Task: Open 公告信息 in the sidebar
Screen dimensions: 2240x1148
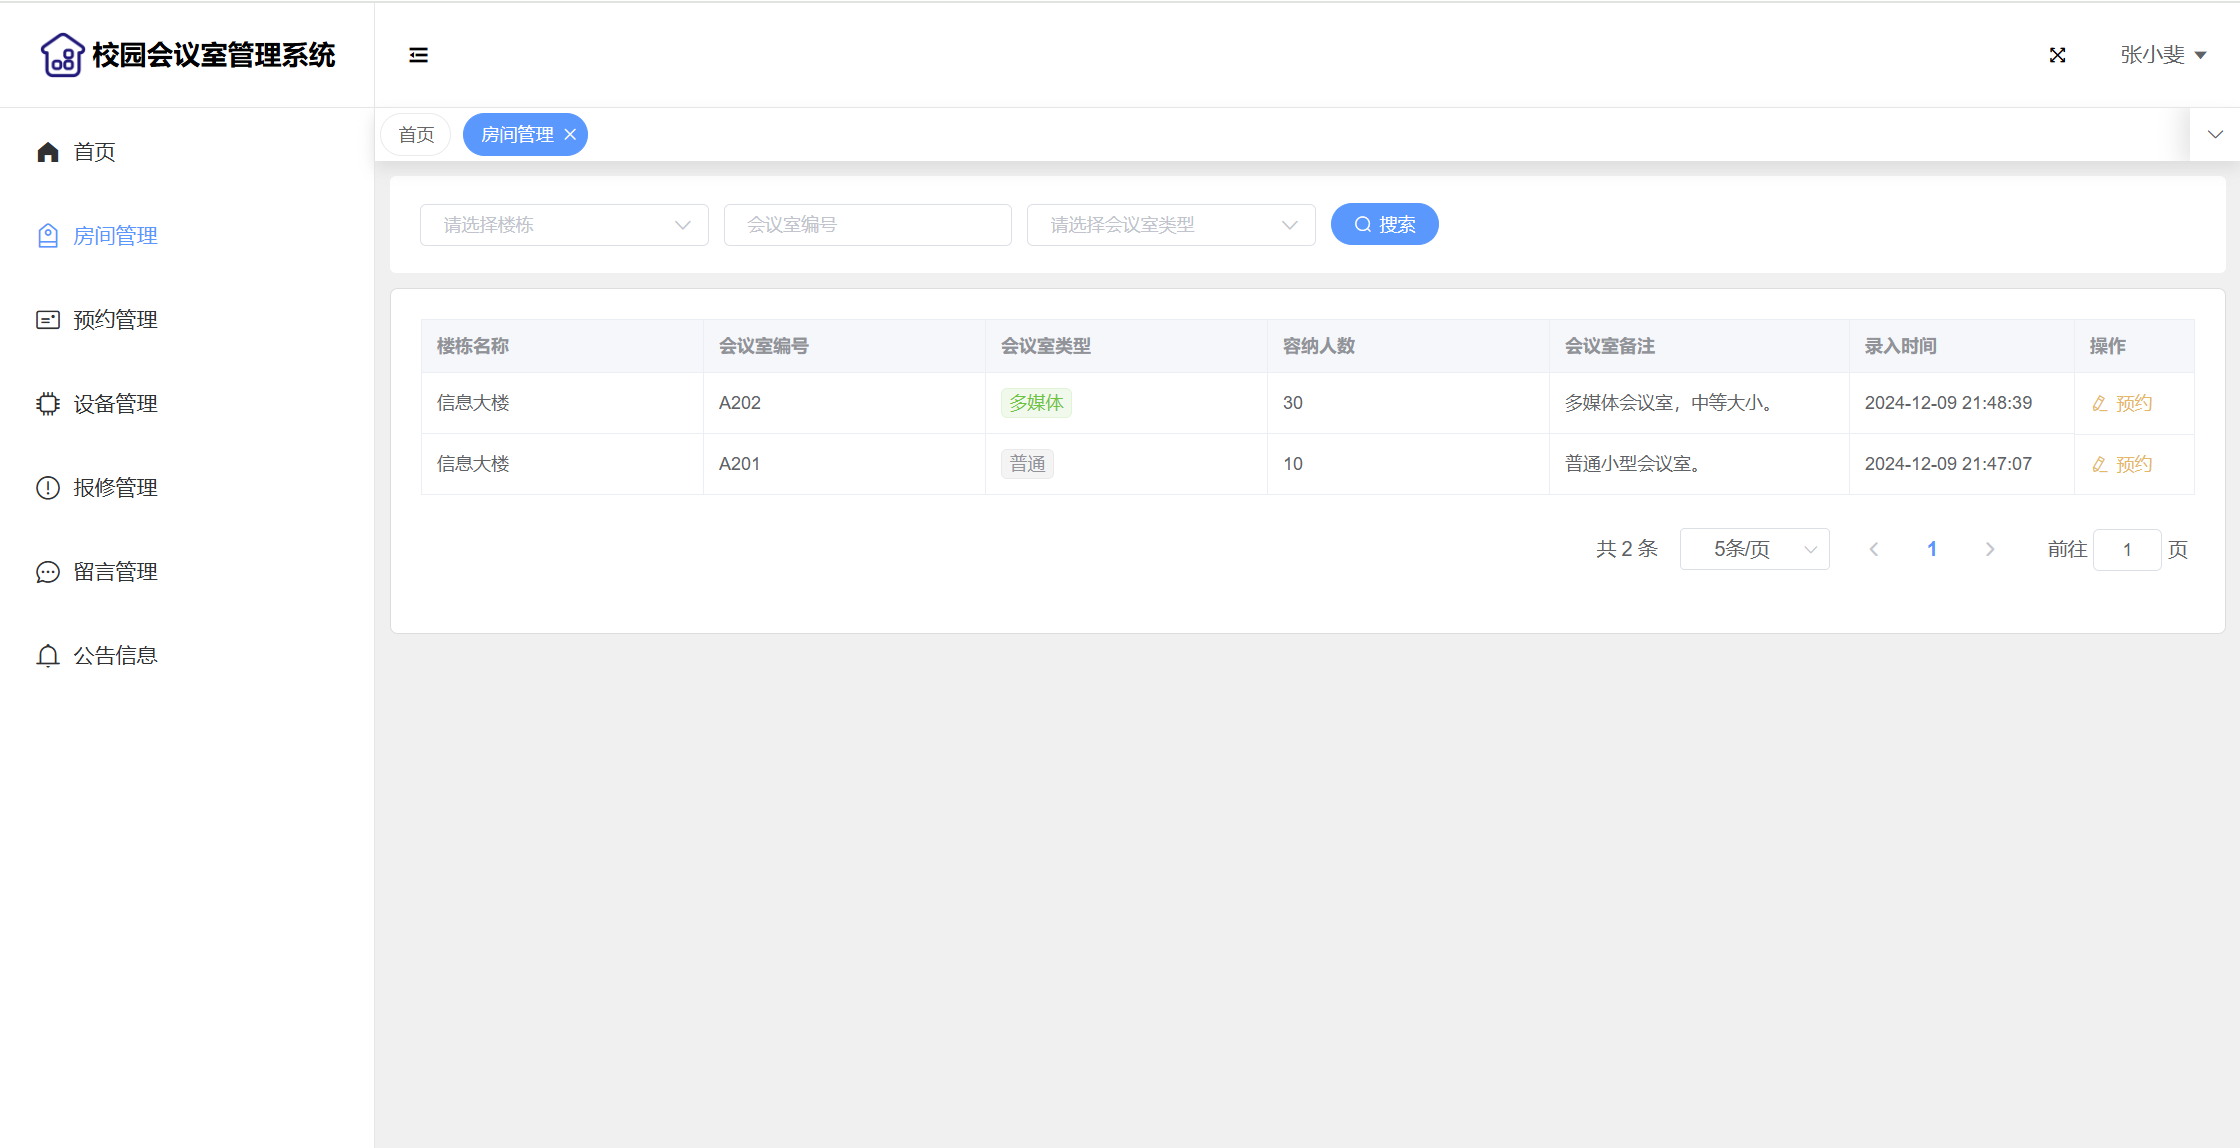Action: tap(115, 656)
